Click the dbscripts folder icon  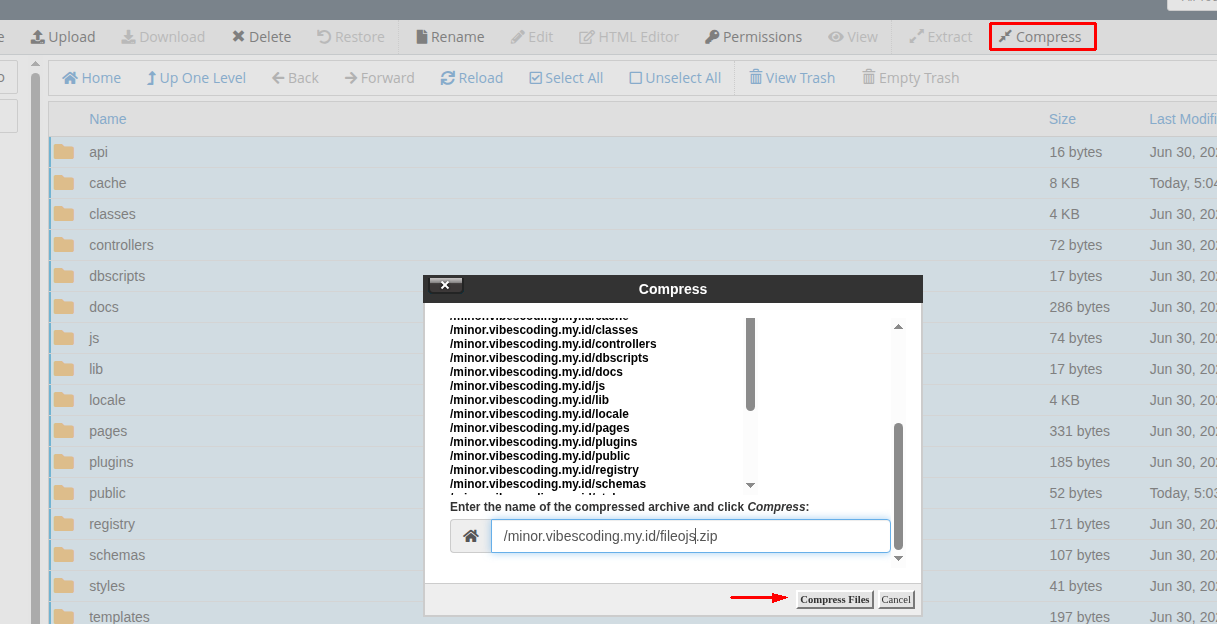65,276
